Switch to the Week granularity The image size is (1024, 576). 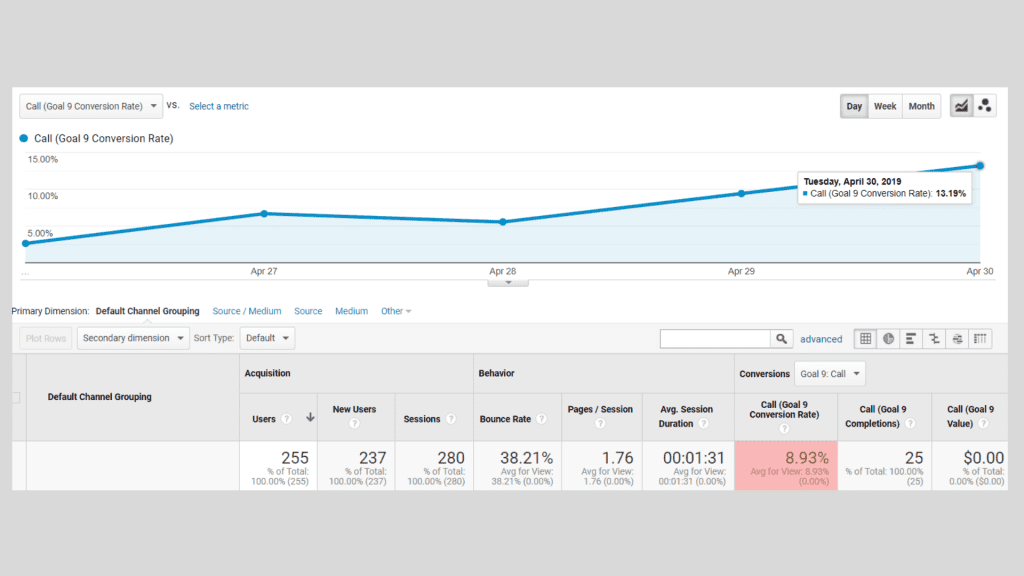(885, 106)
